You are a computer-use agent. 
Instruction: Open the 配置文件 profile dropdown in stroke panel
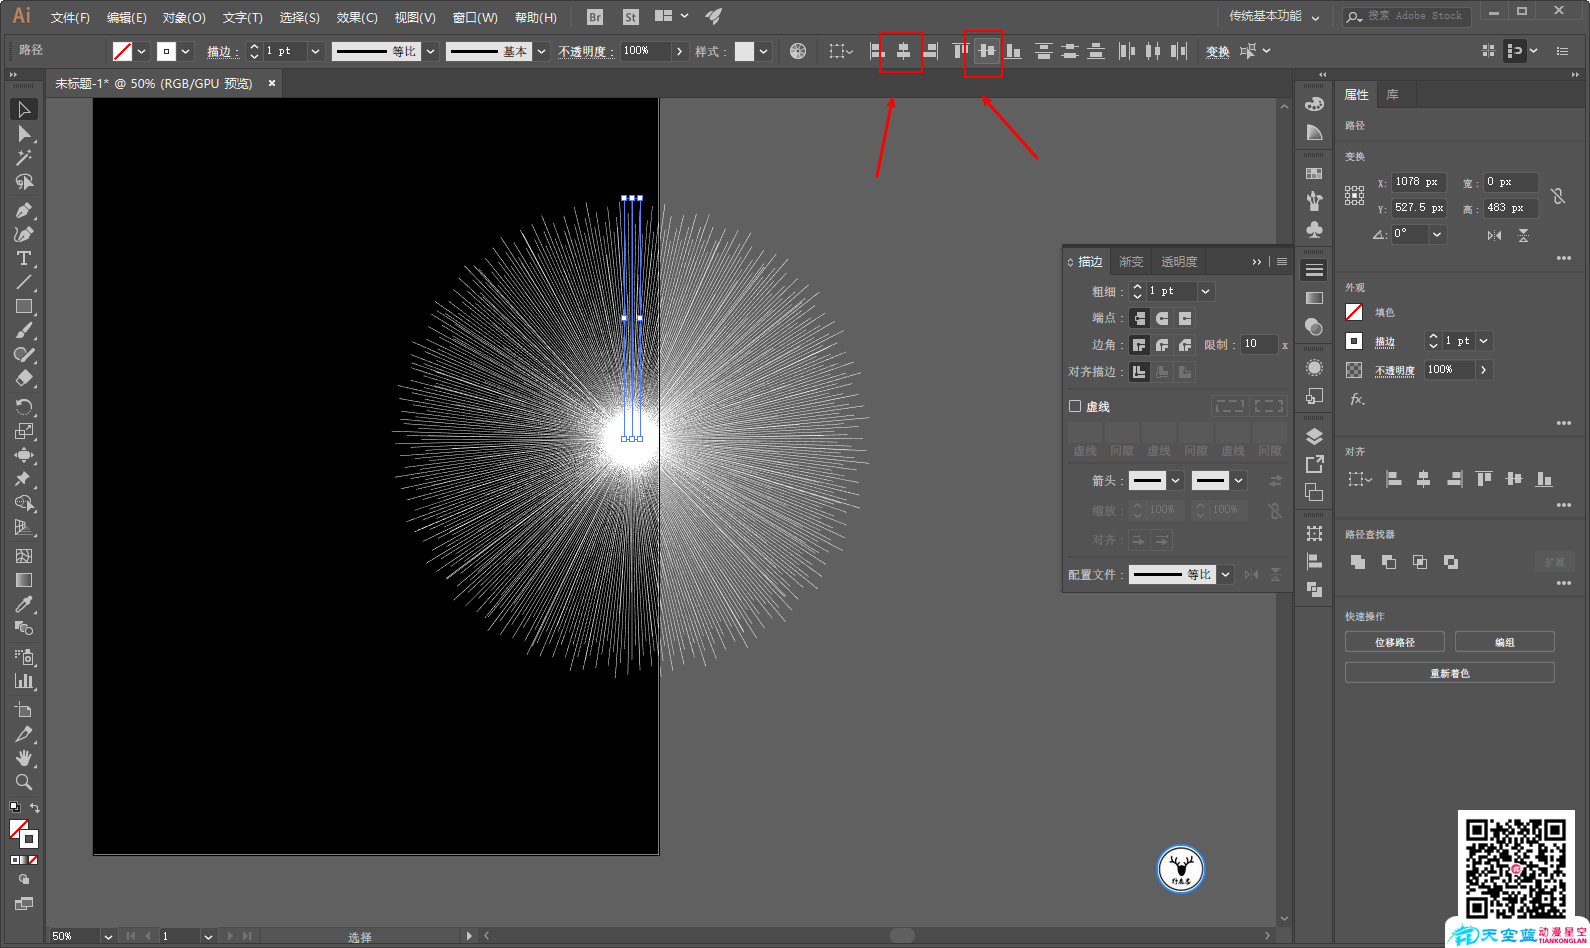tap(1225, 574)
